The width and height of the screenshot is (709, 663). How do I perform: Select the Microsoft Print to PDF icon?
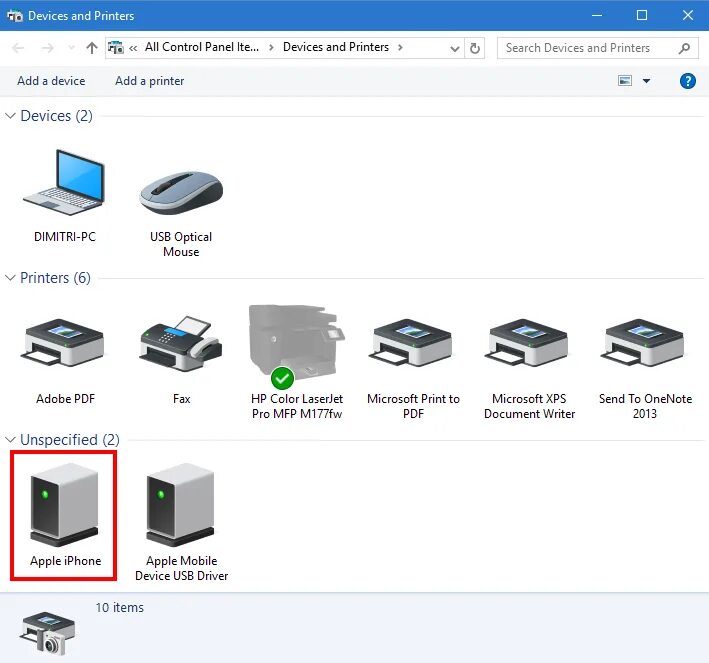coord(411,342)
